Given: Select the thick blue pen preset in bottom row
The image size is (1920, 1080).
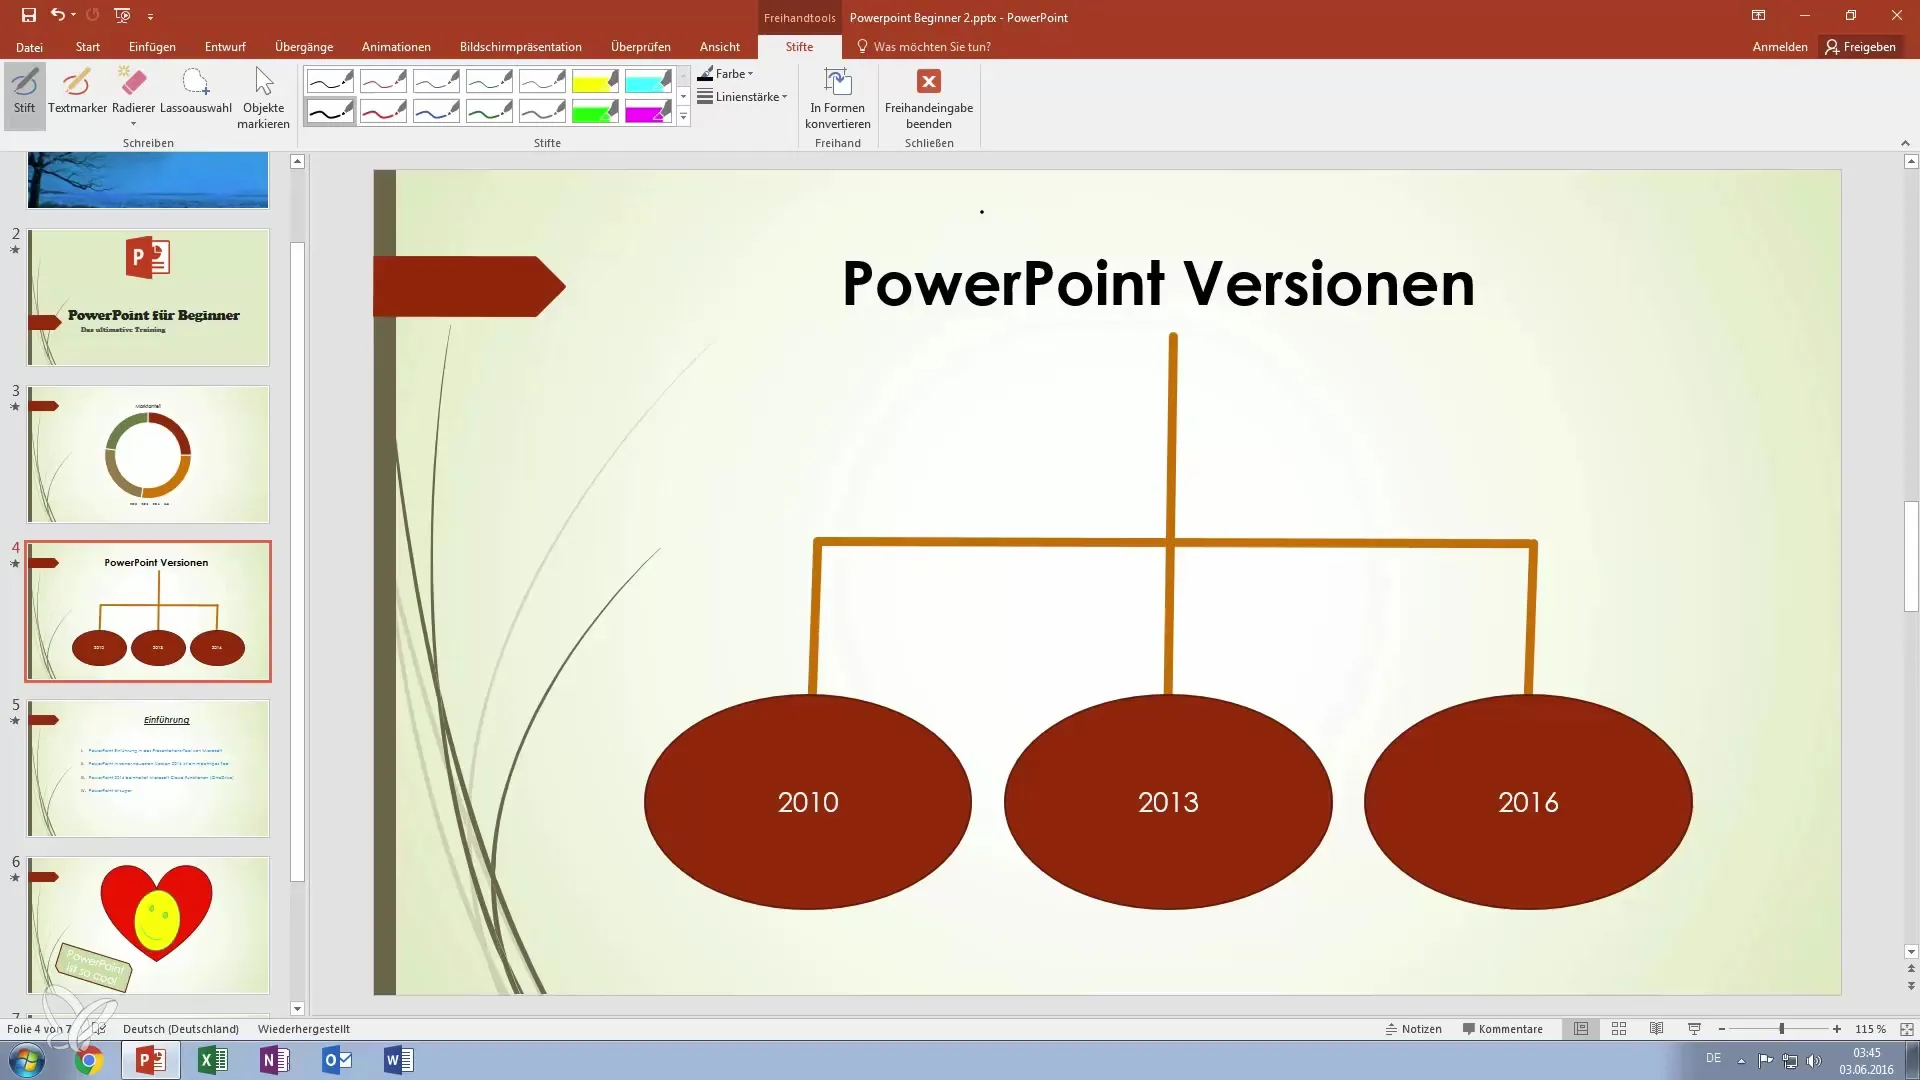Looking at the screenshot, I should pos(436,111).
